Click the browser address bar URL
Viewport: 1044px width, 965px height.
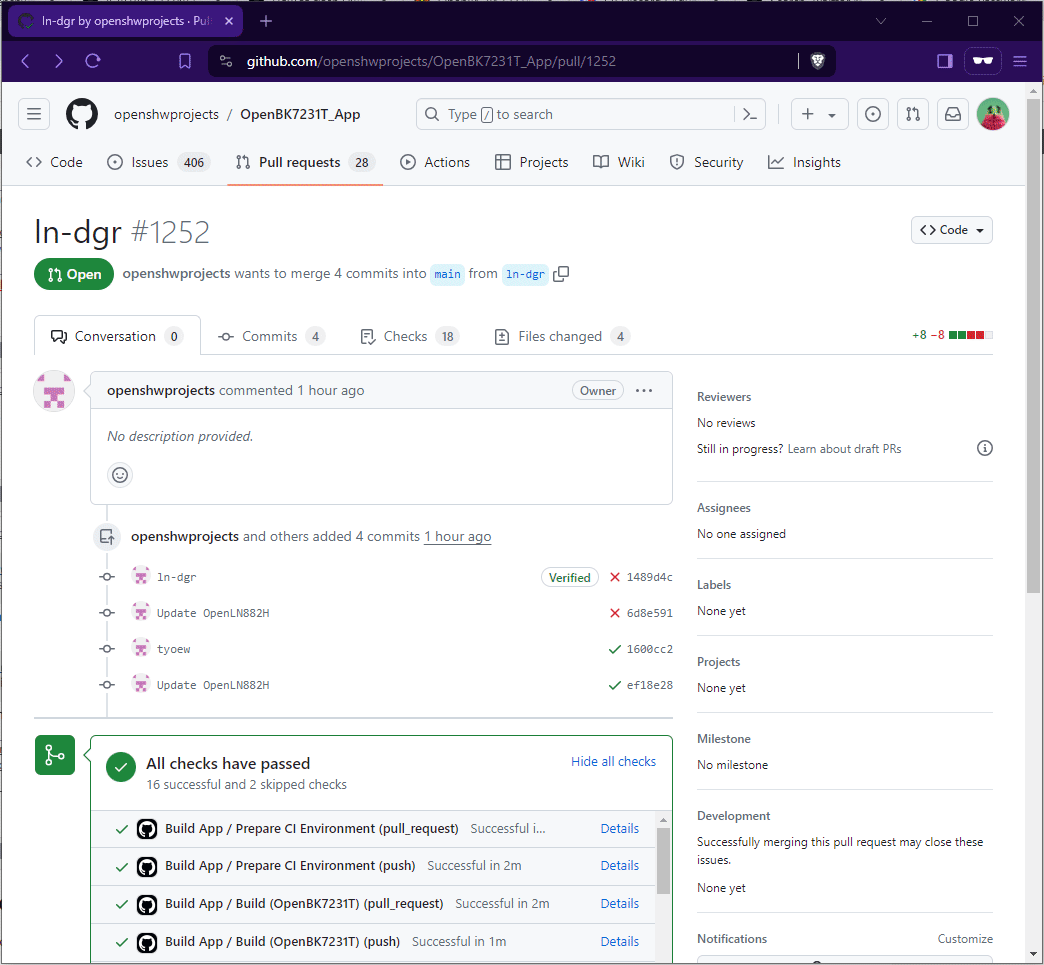(x=431, y=61)
